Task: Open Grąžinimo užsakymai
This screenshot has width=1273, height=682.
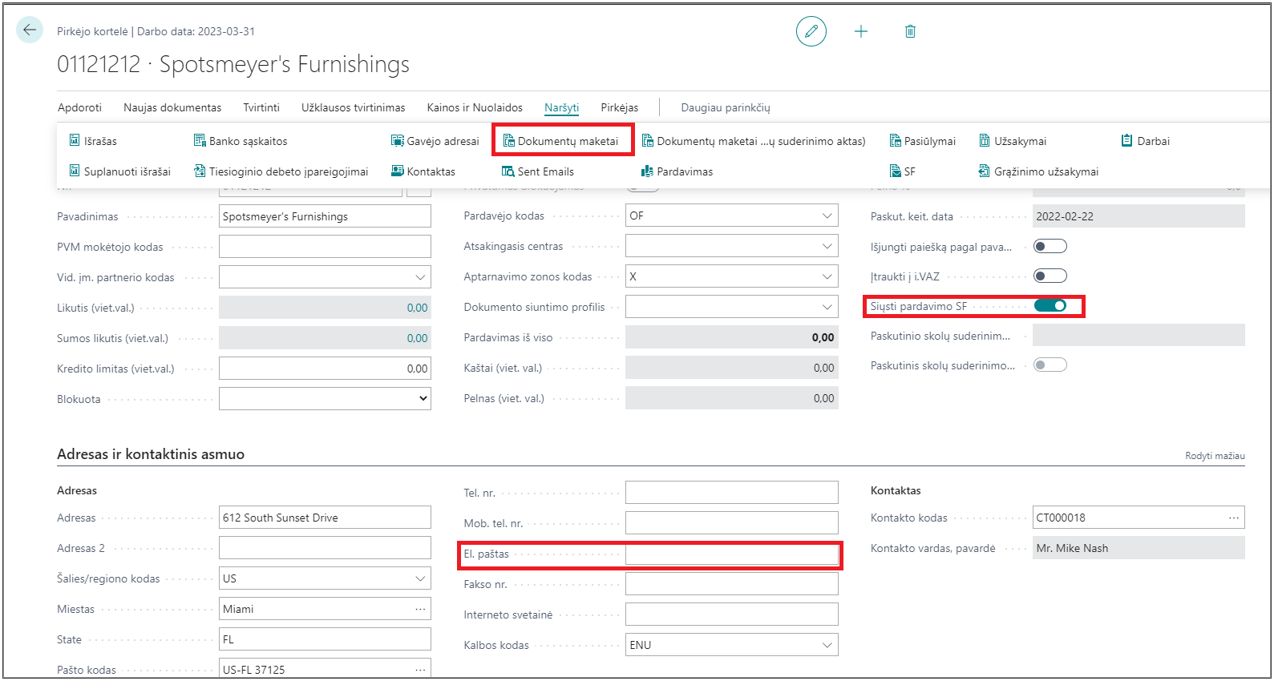Action: click(x=1038, y=171)
